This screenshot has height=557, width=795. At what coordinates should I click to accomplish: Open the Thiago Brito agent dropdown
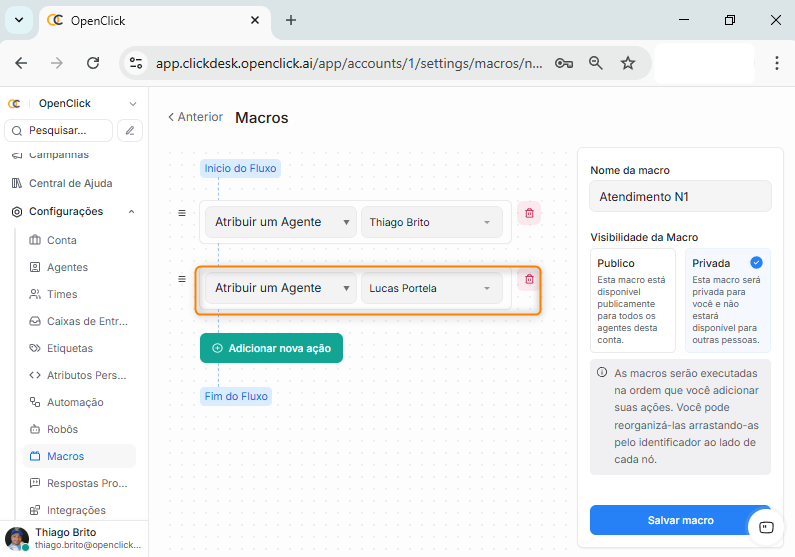pyautogui.click(x=432, y=222)
